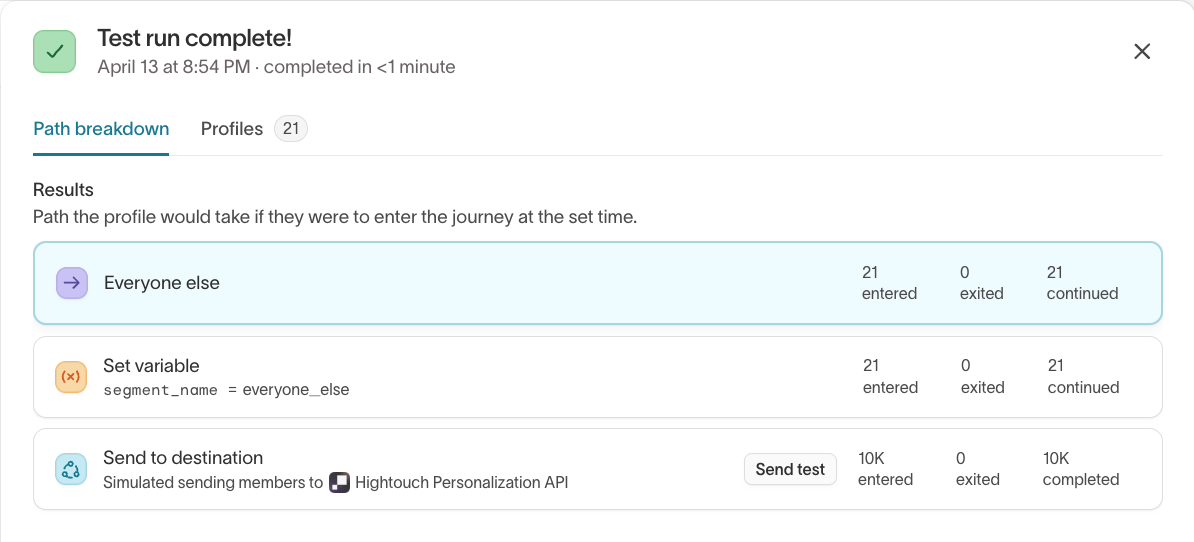Click 21 entered count in Everyone else

pos(889,283)
